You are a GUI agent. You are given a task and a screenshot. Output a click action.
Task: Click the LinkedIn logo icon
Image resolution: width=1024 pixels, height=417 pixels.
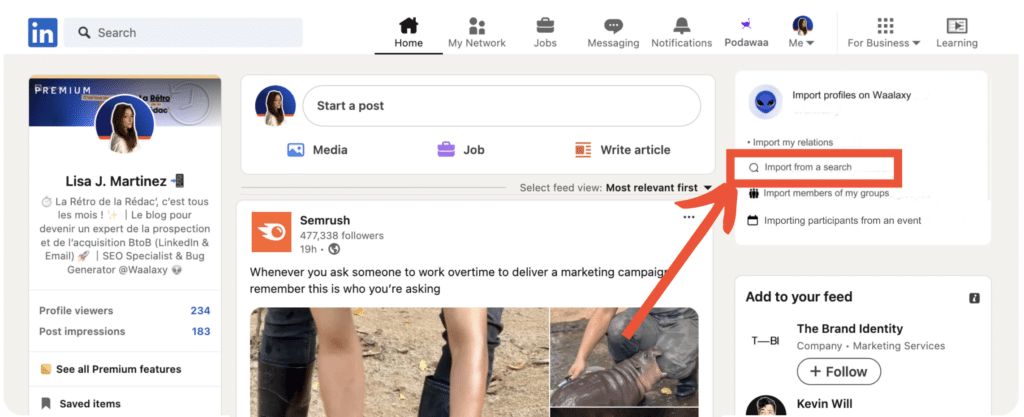coord(42,33)
